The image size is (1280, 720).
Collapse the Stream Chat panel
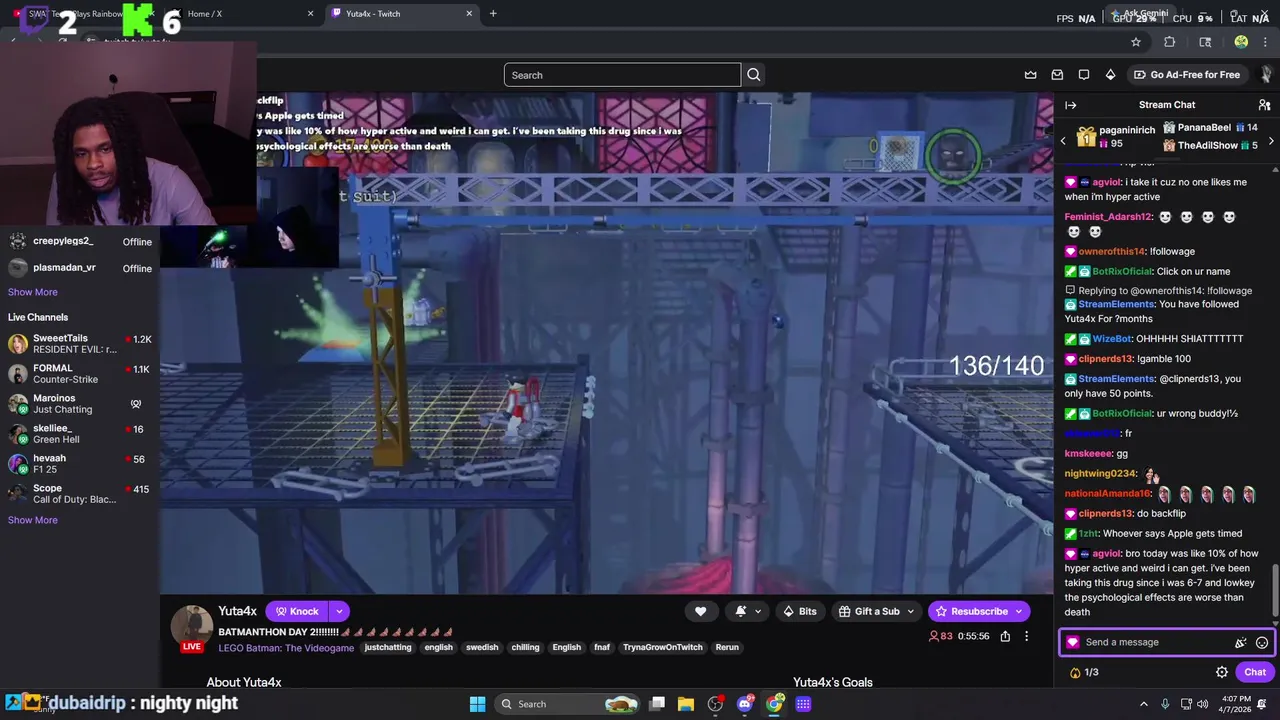click(x=1071, y=105)
